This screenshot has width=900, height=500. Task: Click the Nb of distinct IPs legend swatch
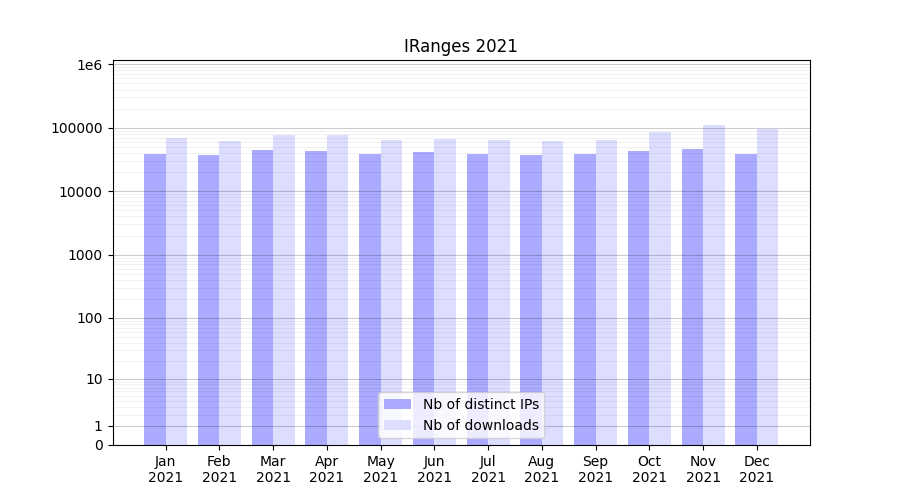tap(397, 404)
